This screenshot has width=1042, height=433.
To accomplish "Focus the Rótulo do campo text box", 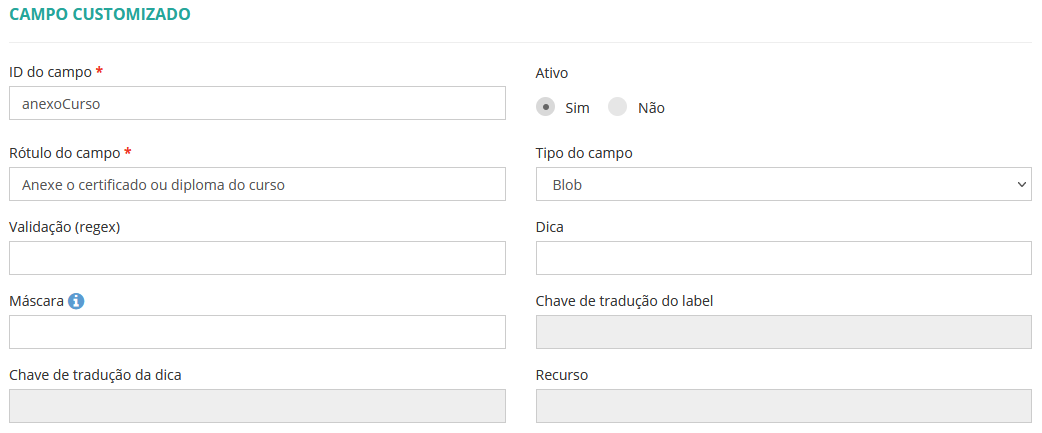I will point(257,184).
